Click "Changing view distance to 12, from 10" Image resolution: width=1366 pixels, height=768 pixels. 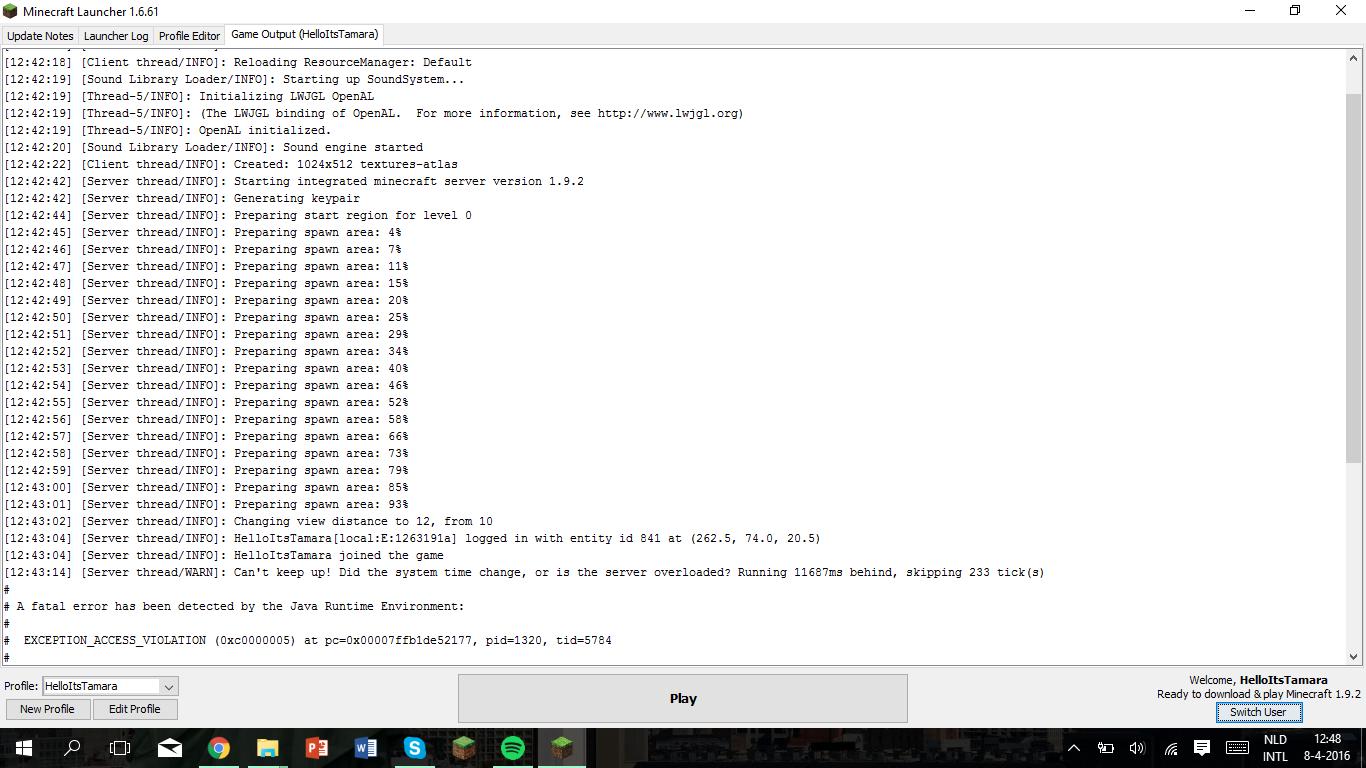(x=248, y=521)
